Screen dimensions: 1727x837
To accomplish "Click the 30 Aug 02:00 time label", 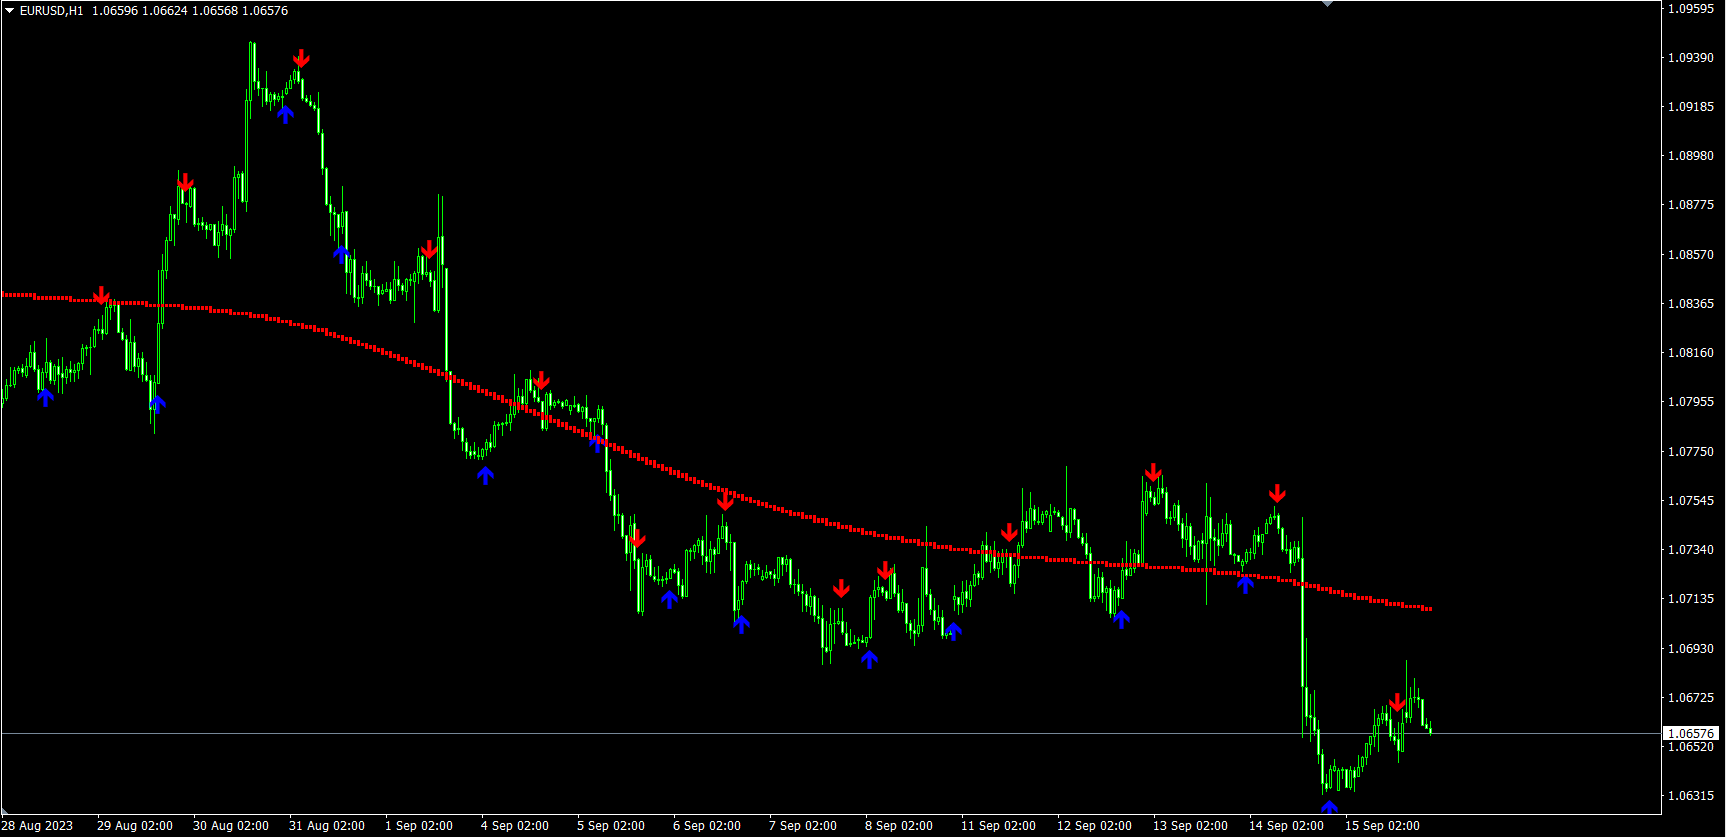I will tap(231, 826).
